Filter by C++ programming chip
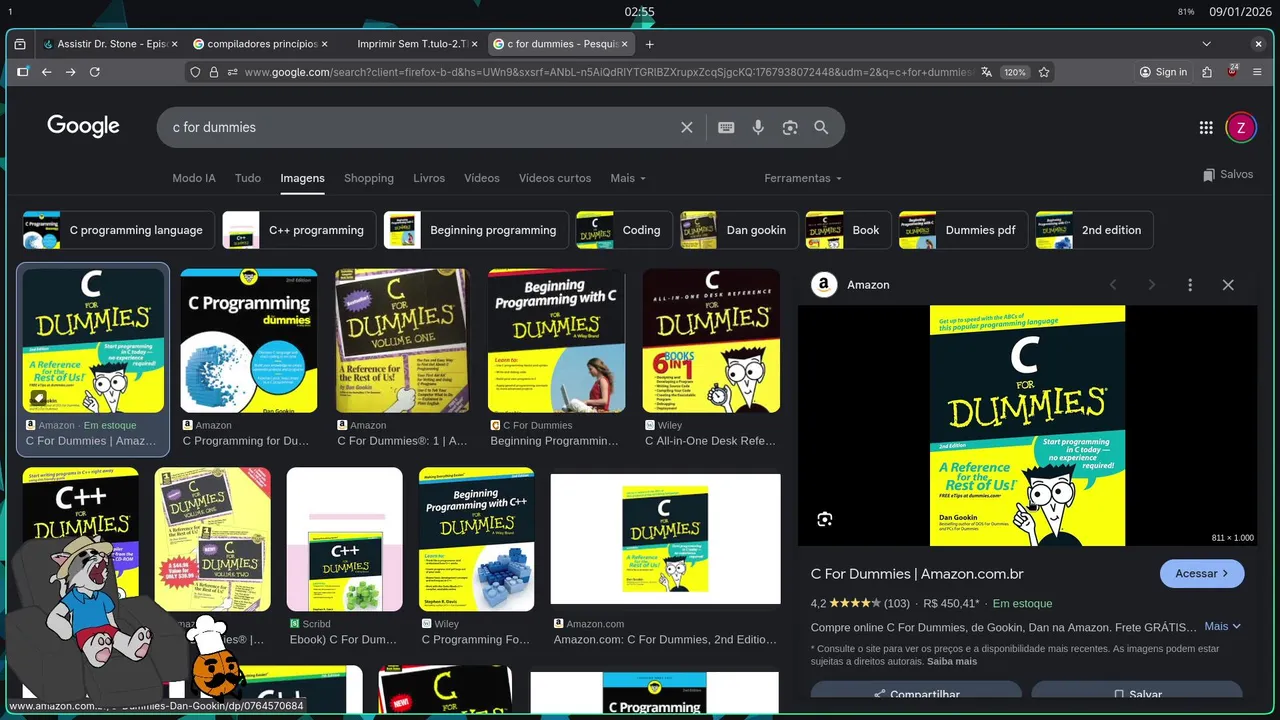1280x720 pixels. [299, 230]
